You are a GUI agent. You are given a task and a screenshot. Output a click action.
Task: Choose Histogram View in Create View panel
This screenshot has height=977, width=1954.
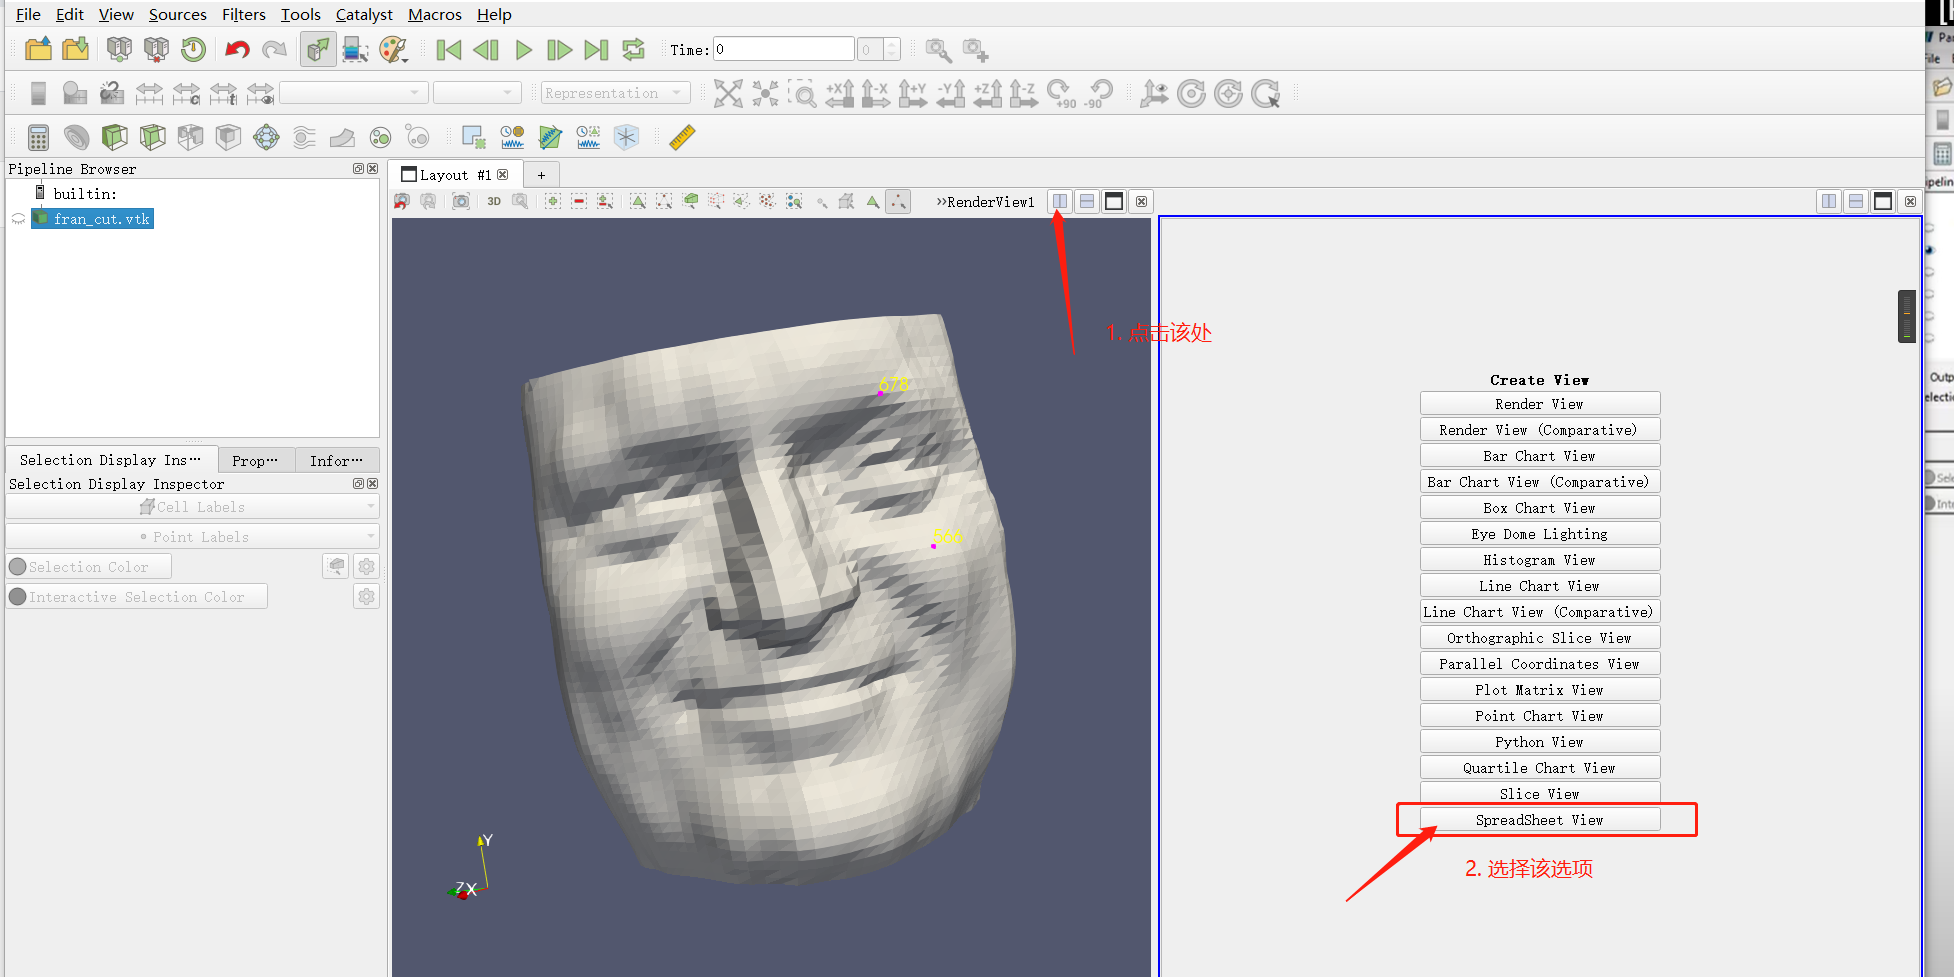click(1539, 559)
